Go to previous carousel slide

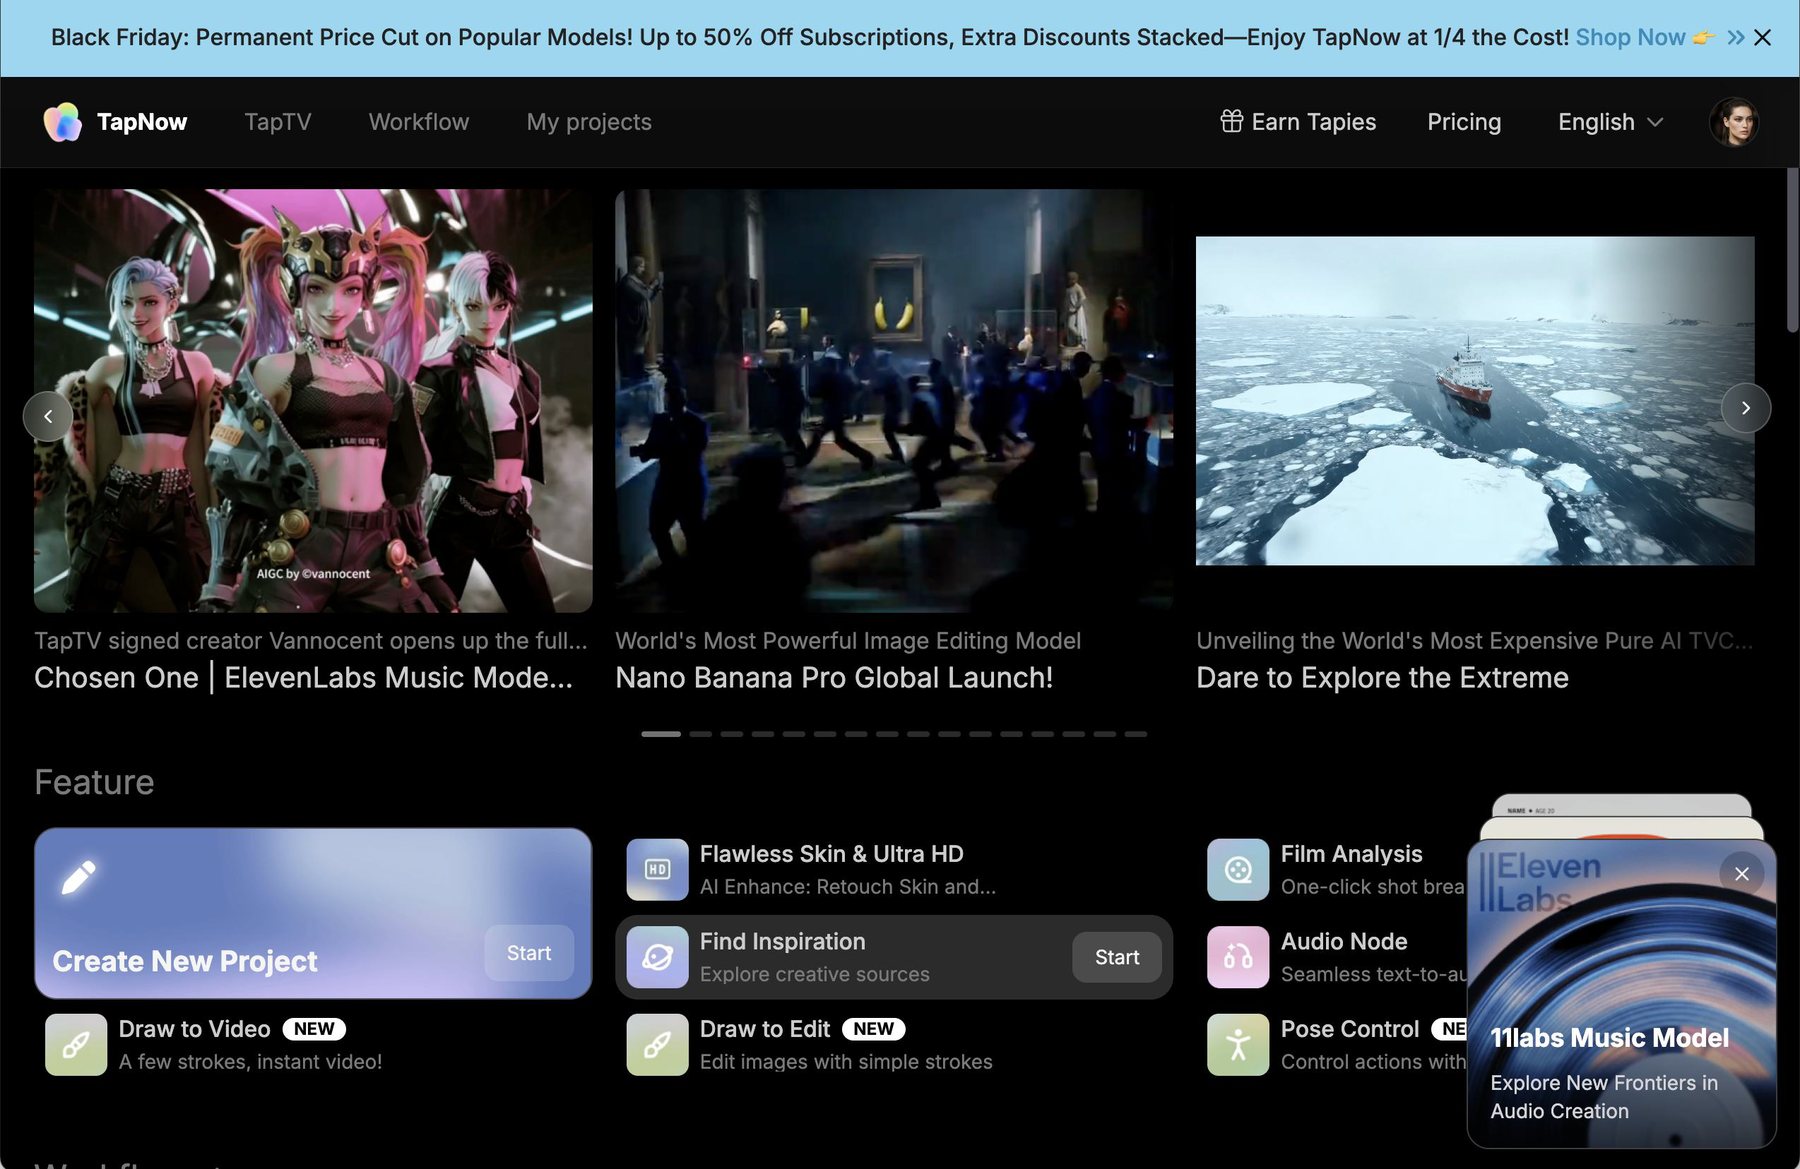[x=48, y=416]
